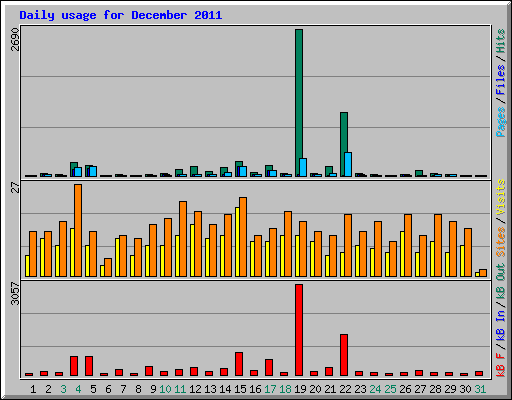Click the 3057 kB axis value
Screen dimensions: 512x400
pos(15,294)
